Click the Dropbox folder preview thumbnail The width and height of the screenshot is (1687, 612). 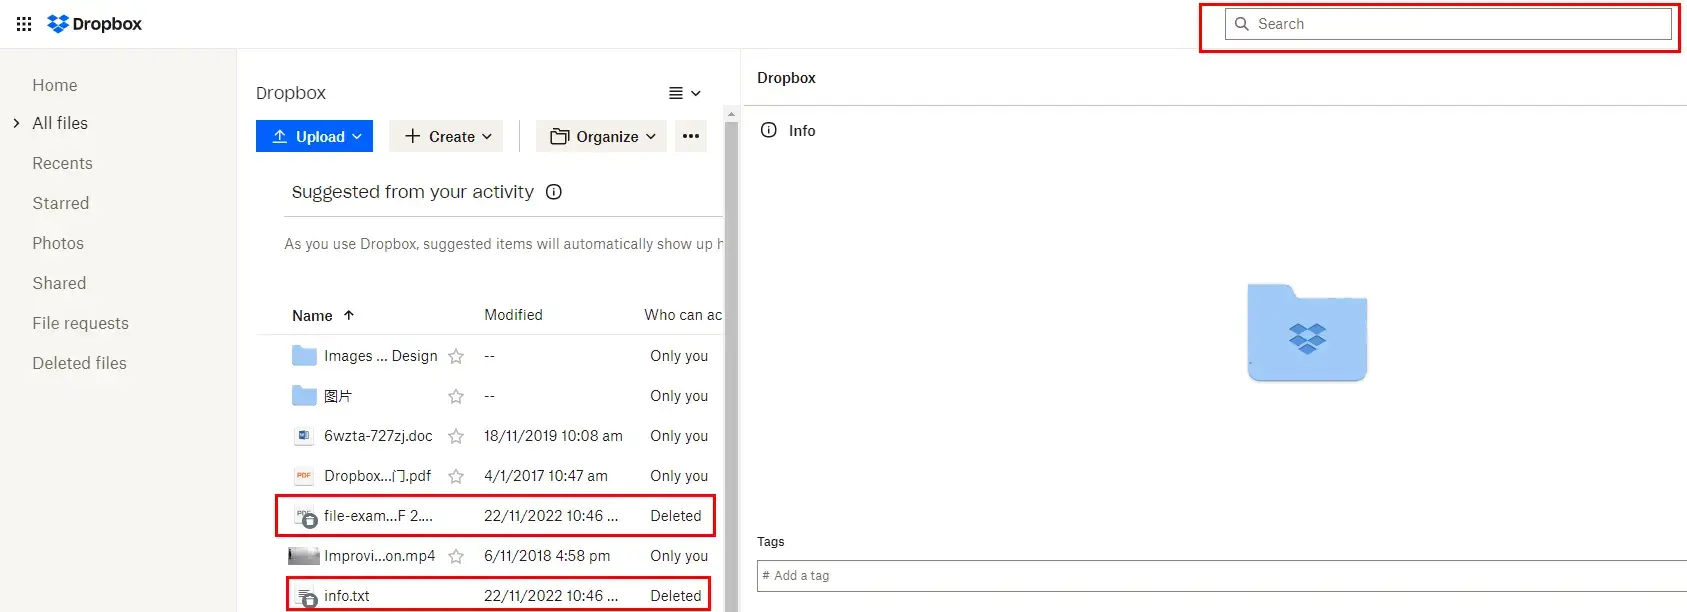click(1307, 333)
